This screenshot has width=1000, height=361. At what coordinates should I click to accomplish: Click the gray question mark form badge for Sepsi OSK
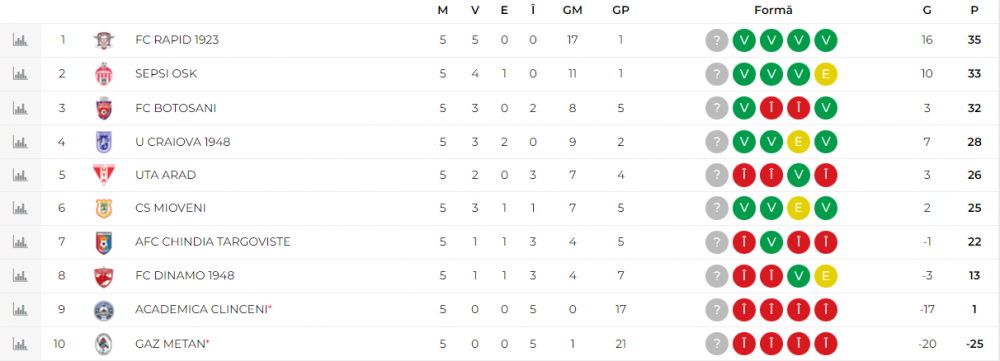[x=717, y=75]
